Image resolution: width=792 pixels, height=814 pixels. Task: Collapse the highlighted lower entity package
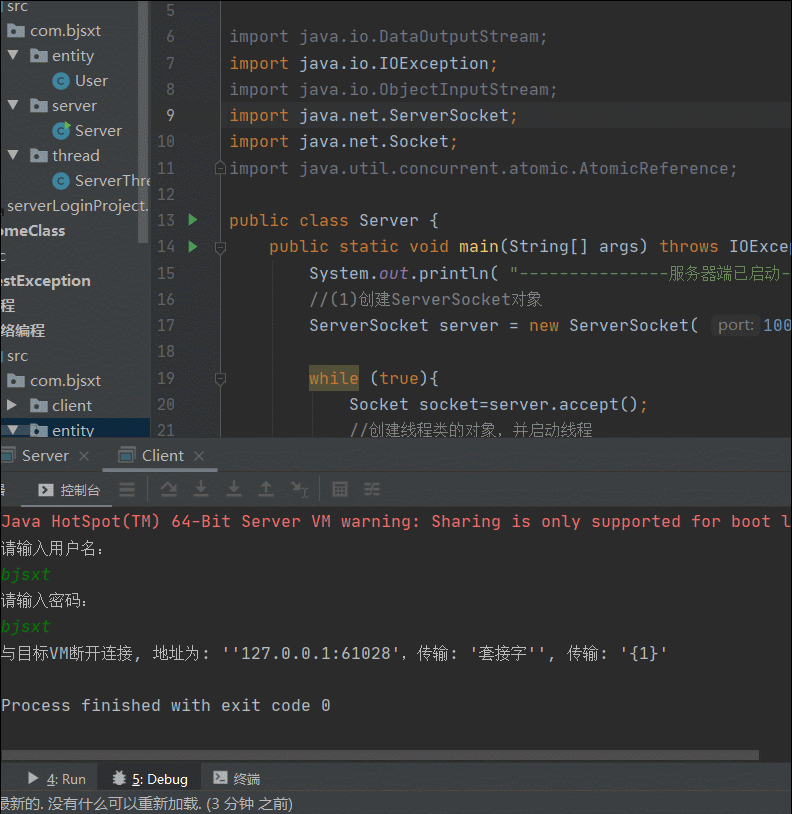(x=13, y=430)
